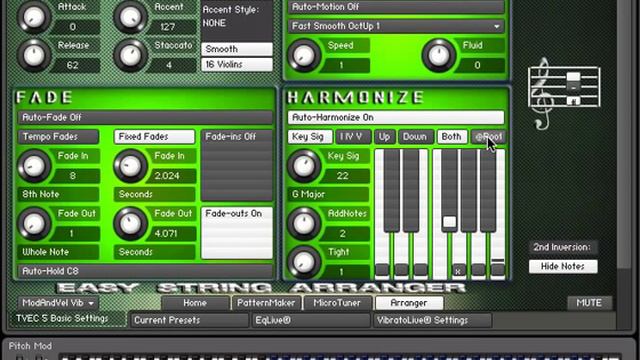Switch to the PatternMaker tab
Image resolution: width=640 pixels, height=360 pixels.
click(x=266, y=303)
